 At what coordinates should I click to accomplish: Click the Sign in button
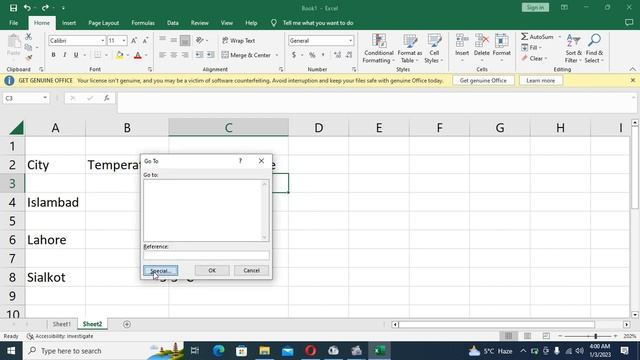tap(535, 7)
